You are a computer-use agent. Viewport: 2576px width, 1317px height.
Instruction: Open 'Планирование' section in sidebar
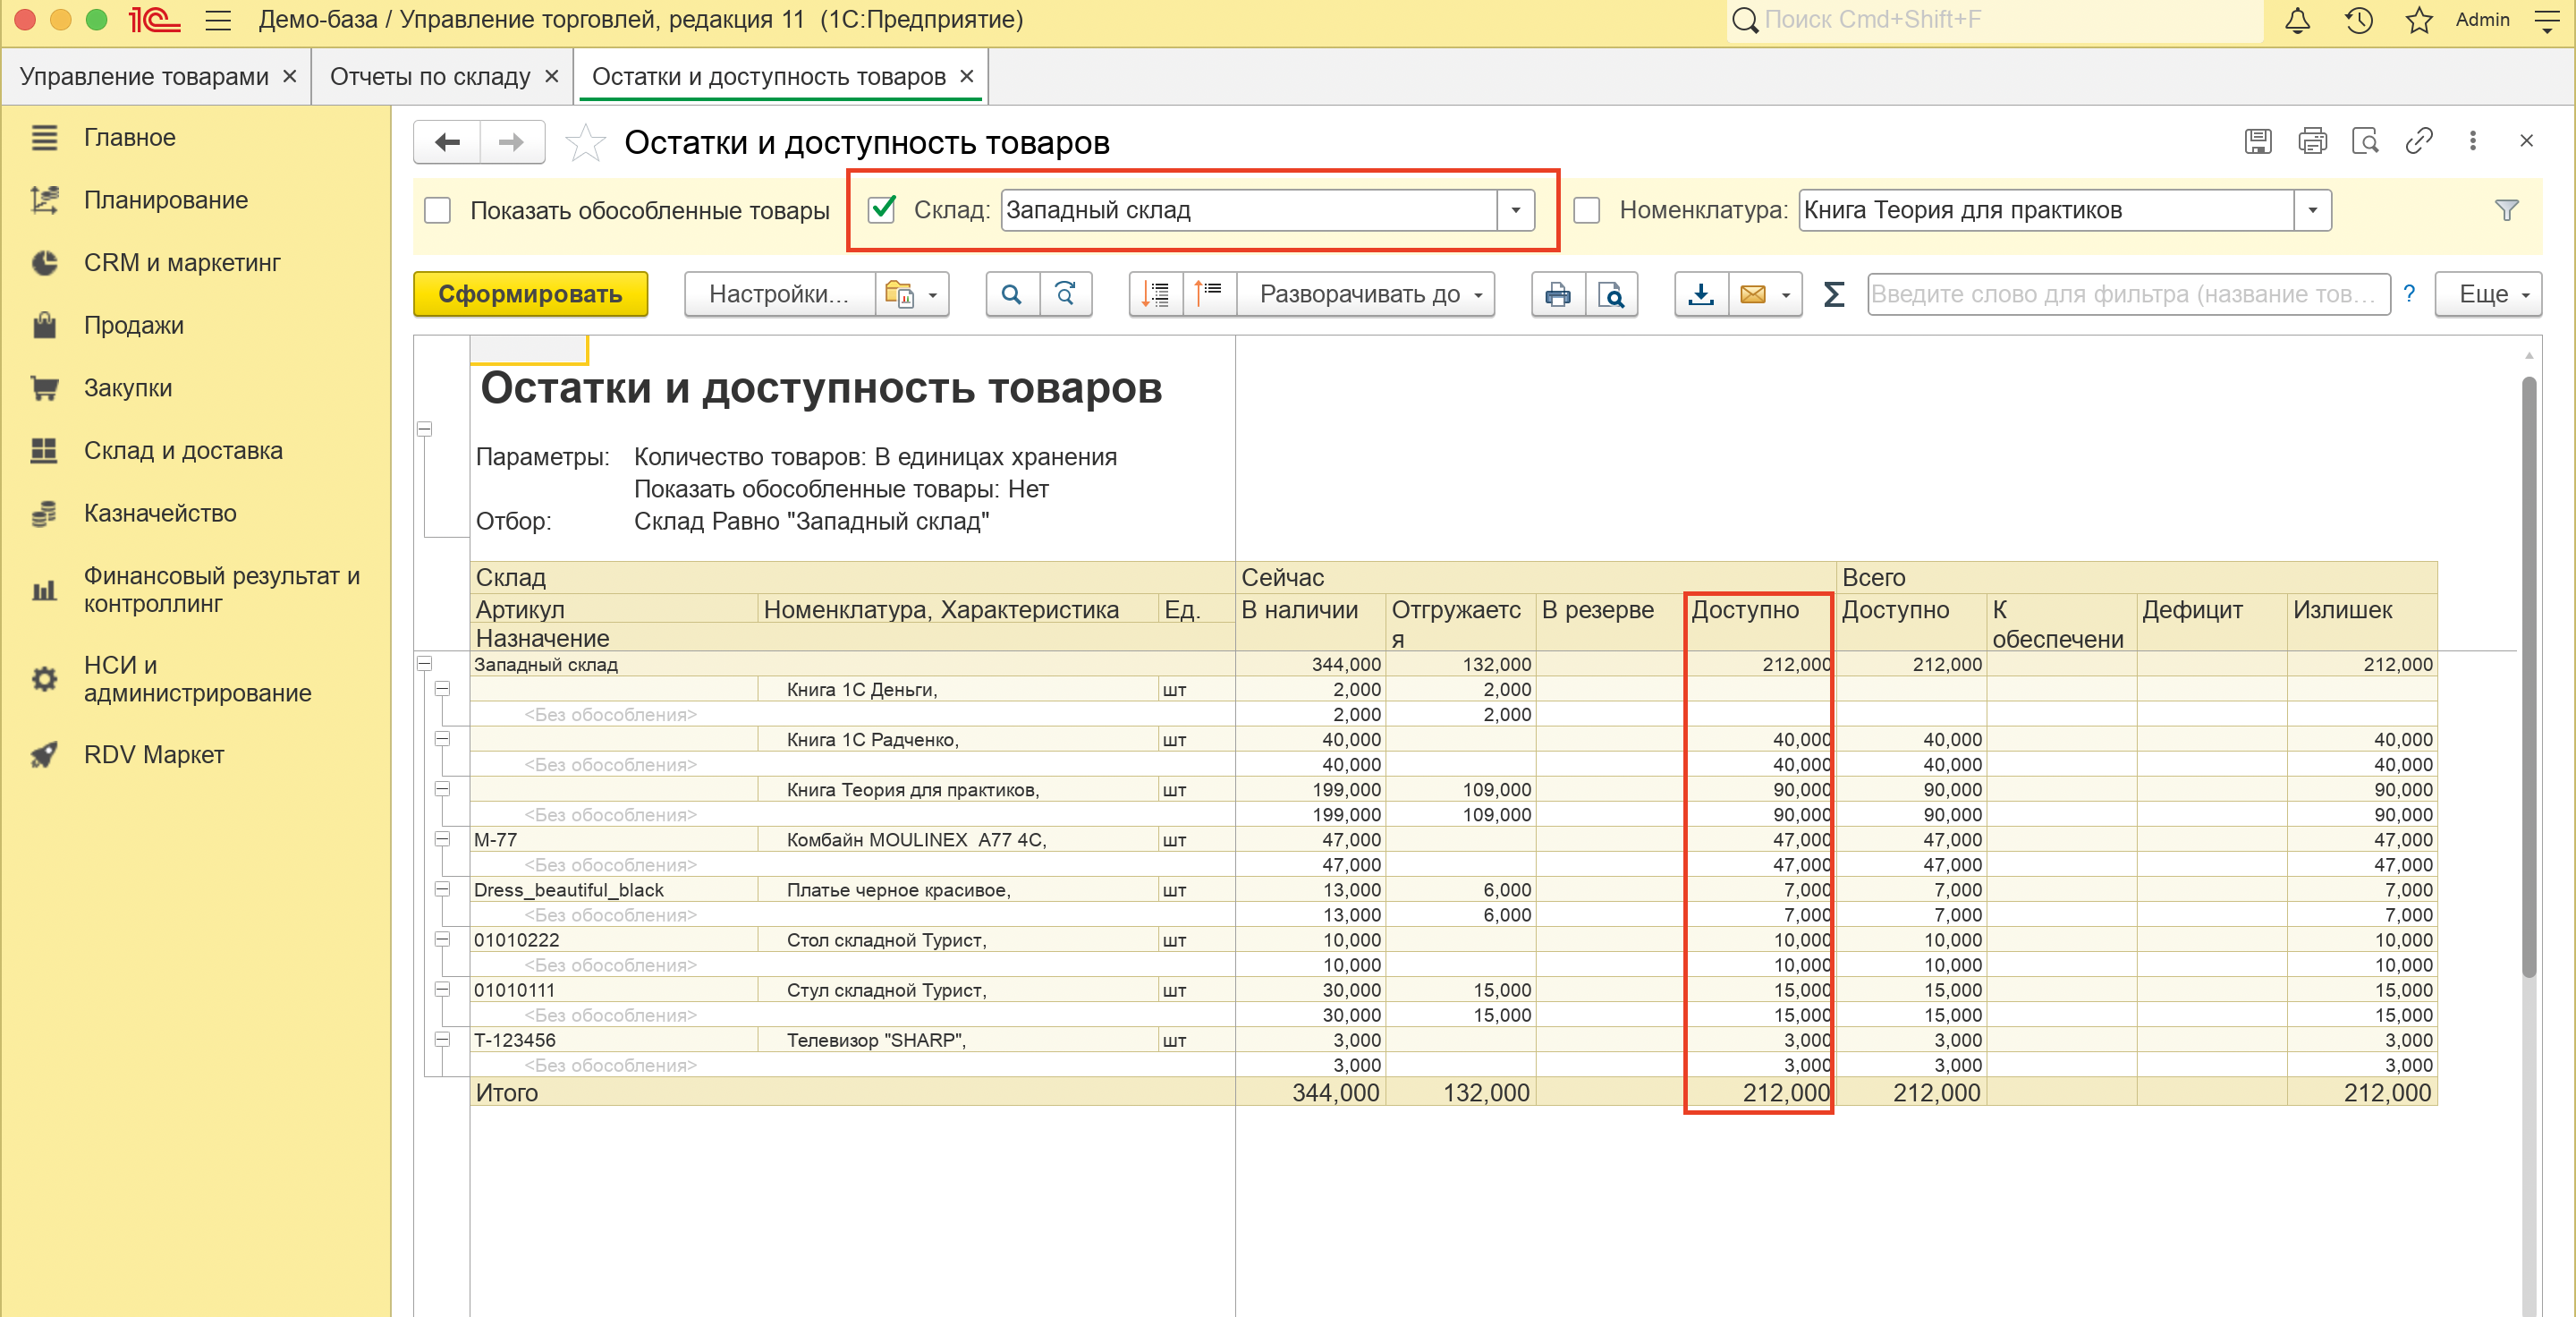click(x=166, y=200)
